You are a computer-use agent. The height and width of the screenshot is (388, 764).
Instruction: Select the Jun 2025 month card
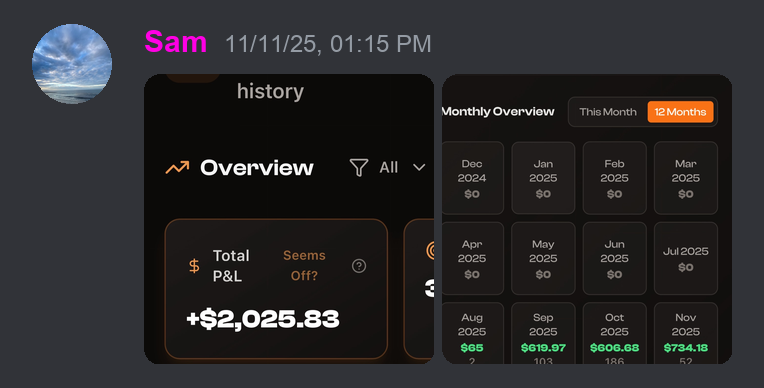coord(614,258)
